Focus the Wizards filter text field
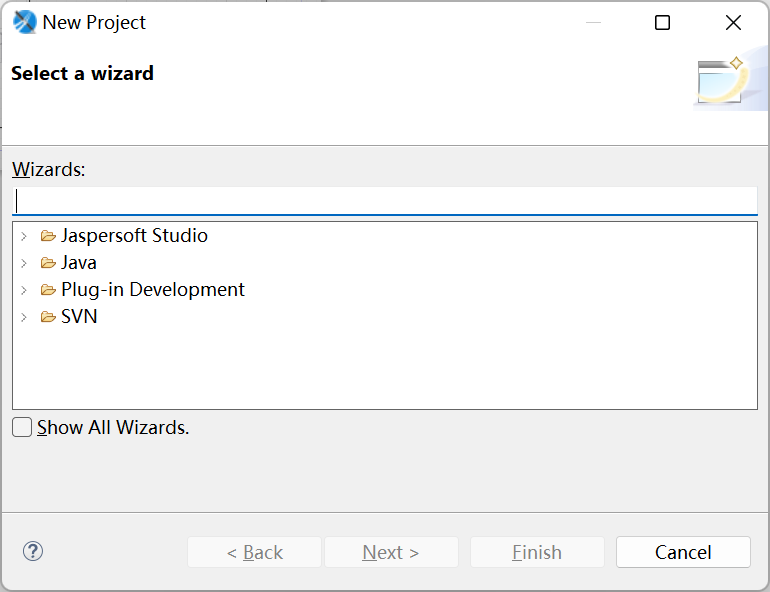 [x=385, y=200]
